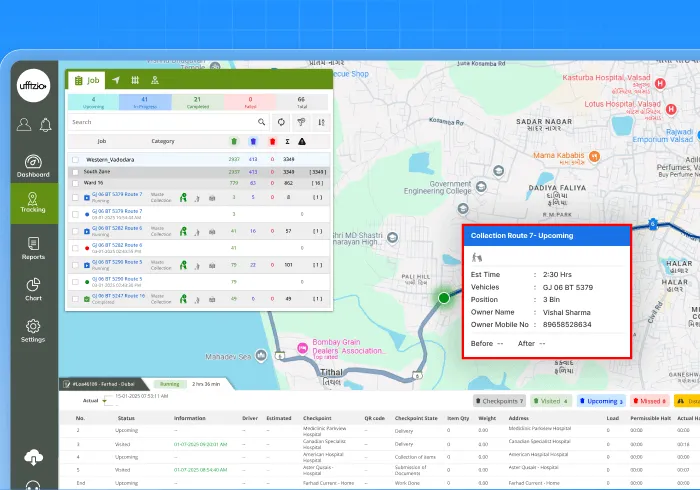
Task: Open Settings from the sidebar
Action: (x=32, y=331)
